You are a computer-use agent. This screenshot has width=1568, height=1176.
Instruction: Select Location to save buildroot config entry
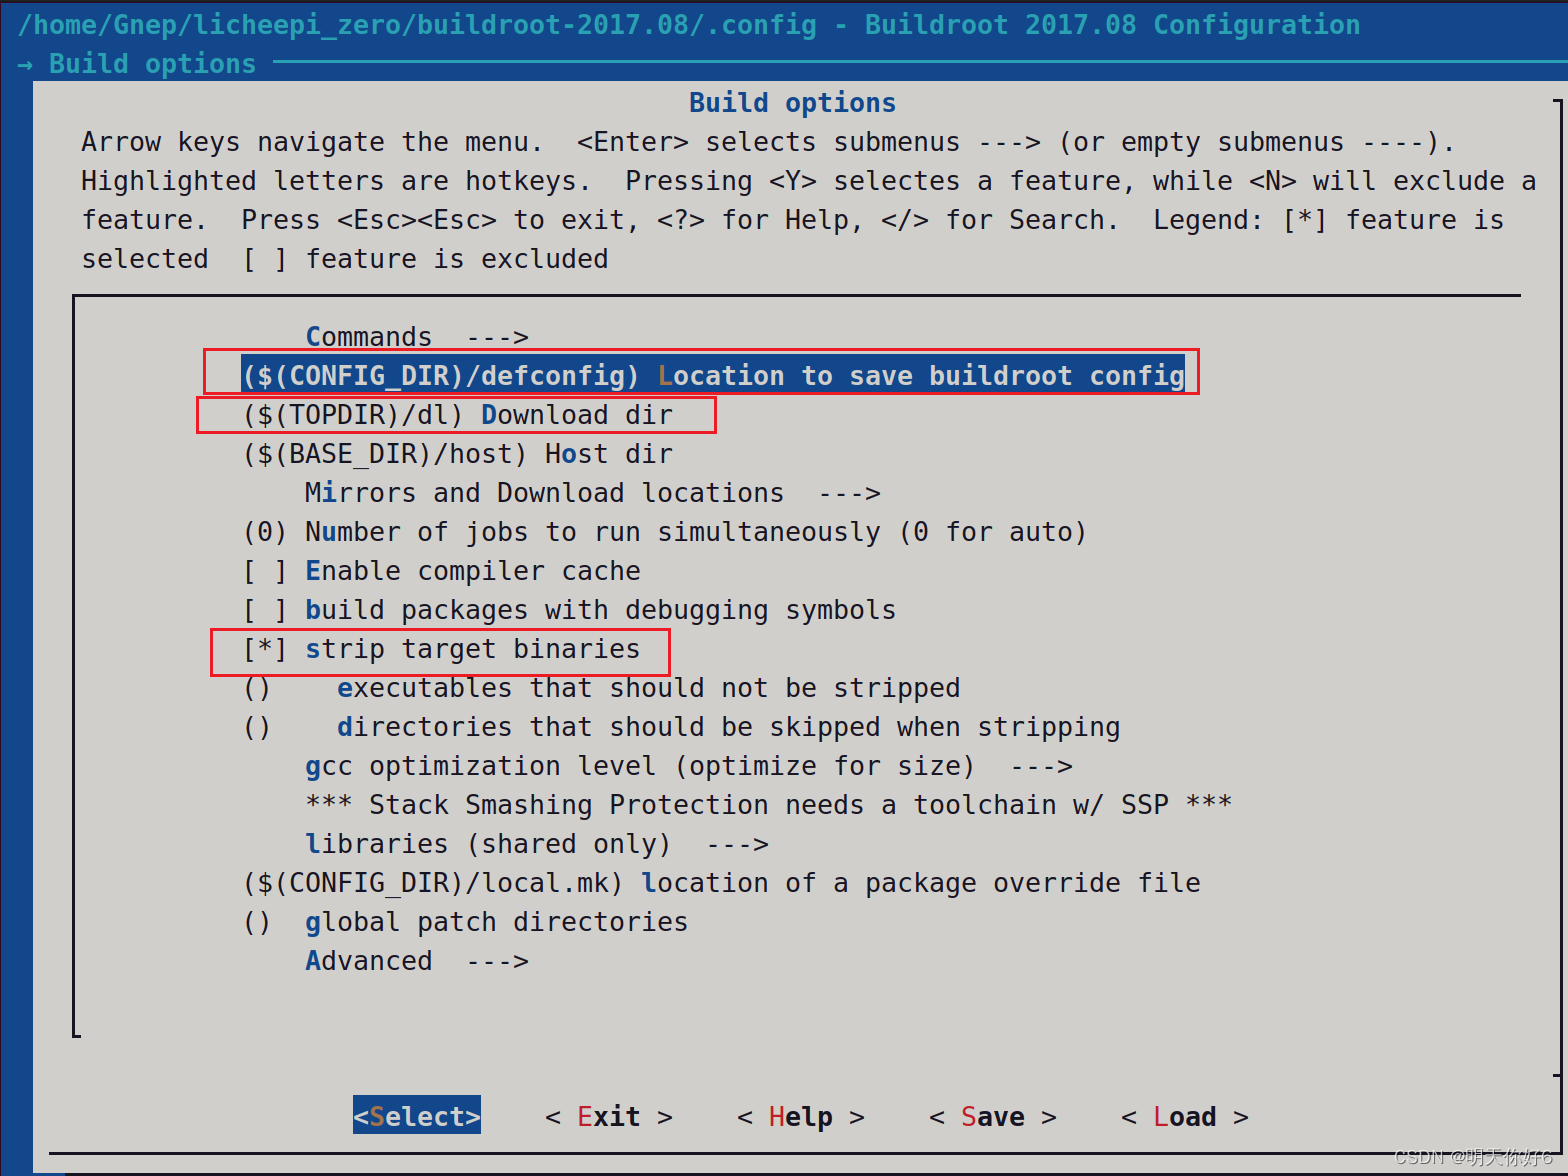point(713,376)
